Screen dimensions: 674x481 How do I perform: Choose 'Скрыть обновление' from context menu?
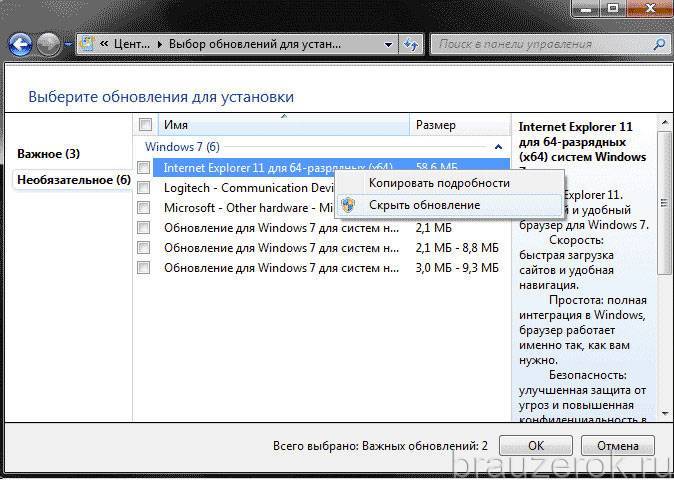(449, 205)
